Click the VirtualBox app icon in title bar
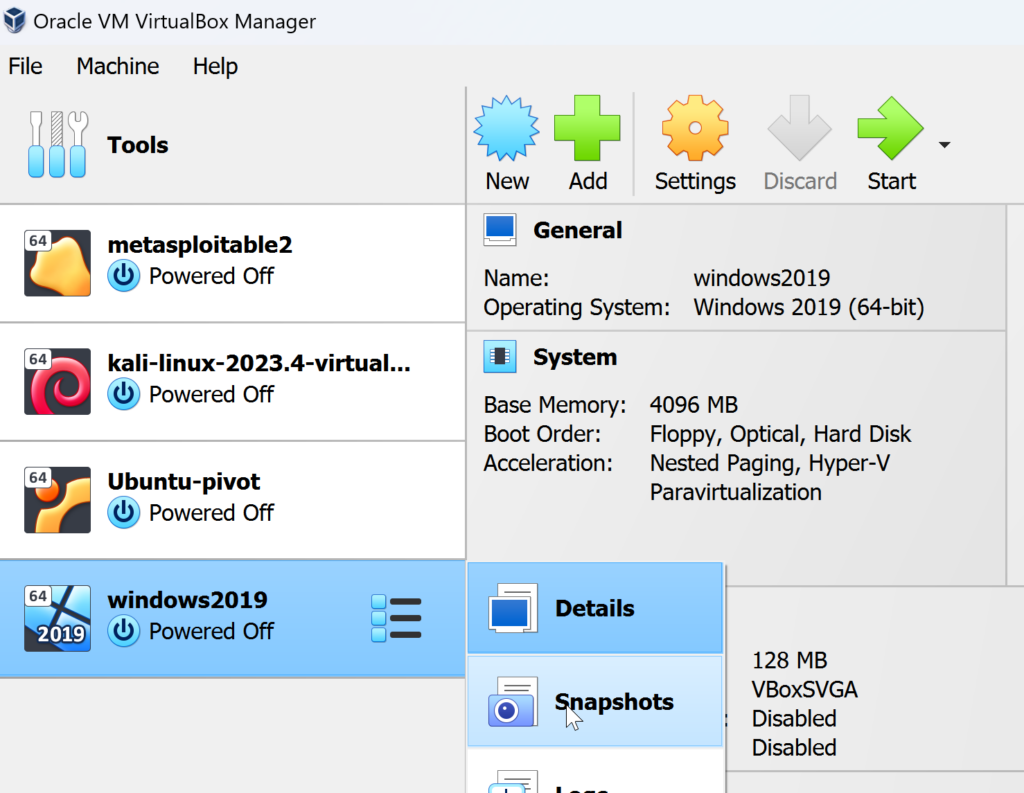 coord(14,21)
